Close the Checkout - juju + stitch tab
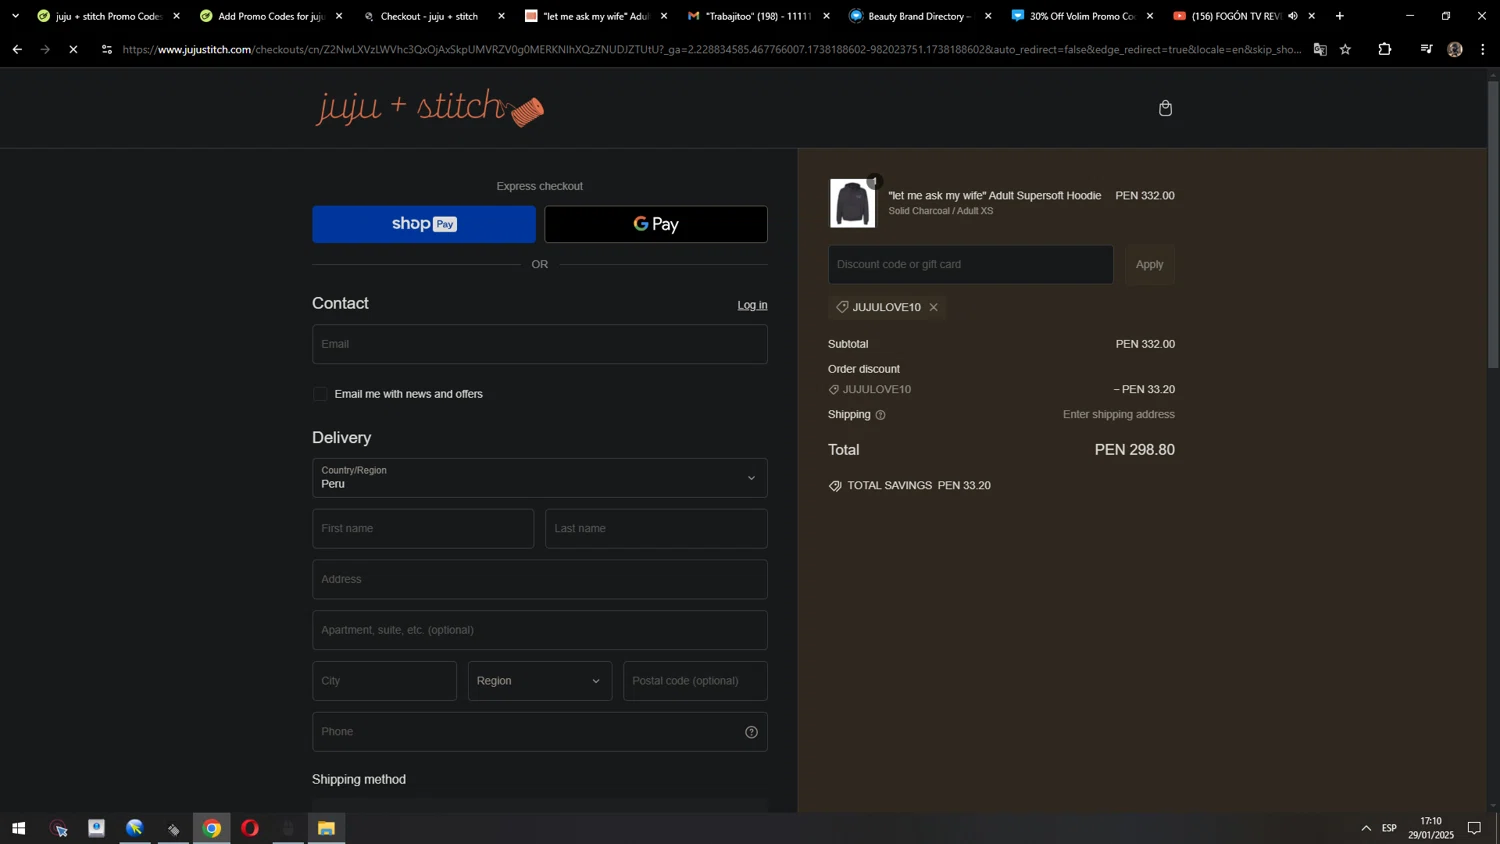The image size is (1500, 844). pos(501,16)
